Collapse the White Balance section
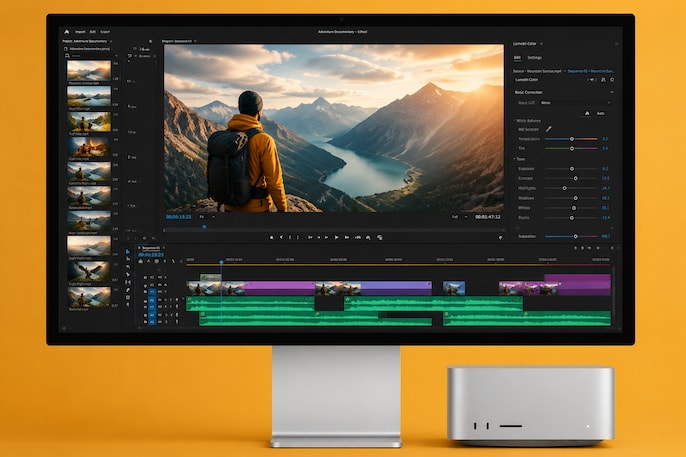 coord(514,121)
